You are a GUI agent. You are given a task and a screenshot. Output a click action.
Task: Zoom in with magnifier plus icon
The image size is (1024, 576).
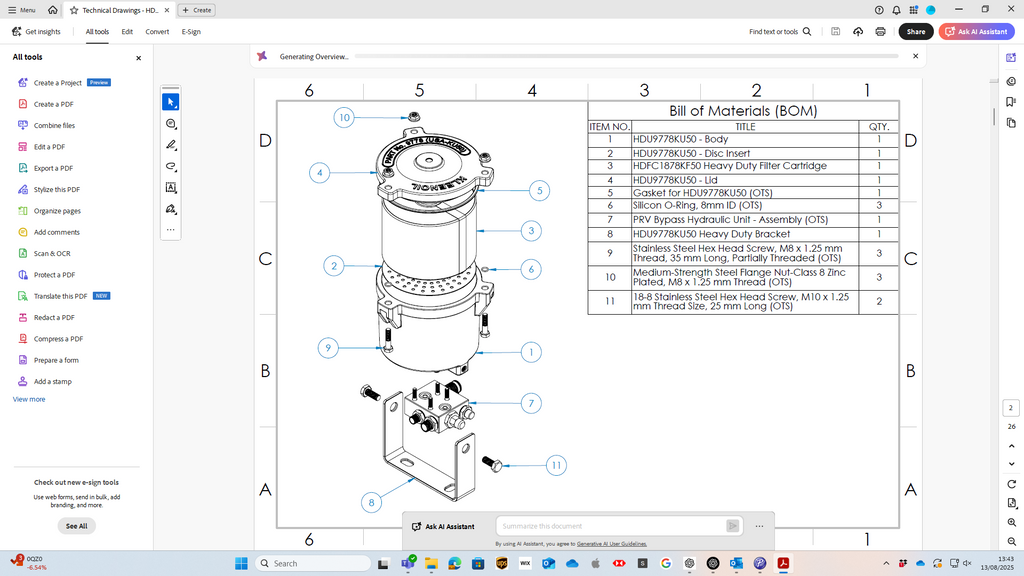[1012, 522]
